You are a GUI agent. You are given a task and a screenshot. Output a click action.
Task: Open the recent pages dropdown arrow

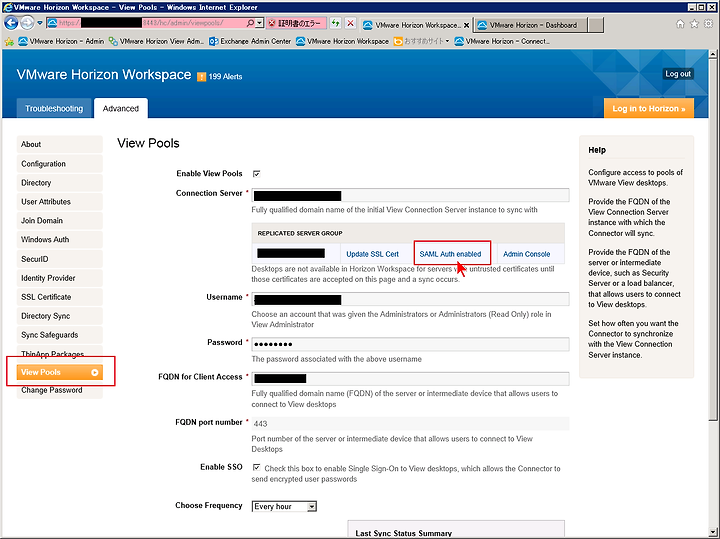[40, 23]
